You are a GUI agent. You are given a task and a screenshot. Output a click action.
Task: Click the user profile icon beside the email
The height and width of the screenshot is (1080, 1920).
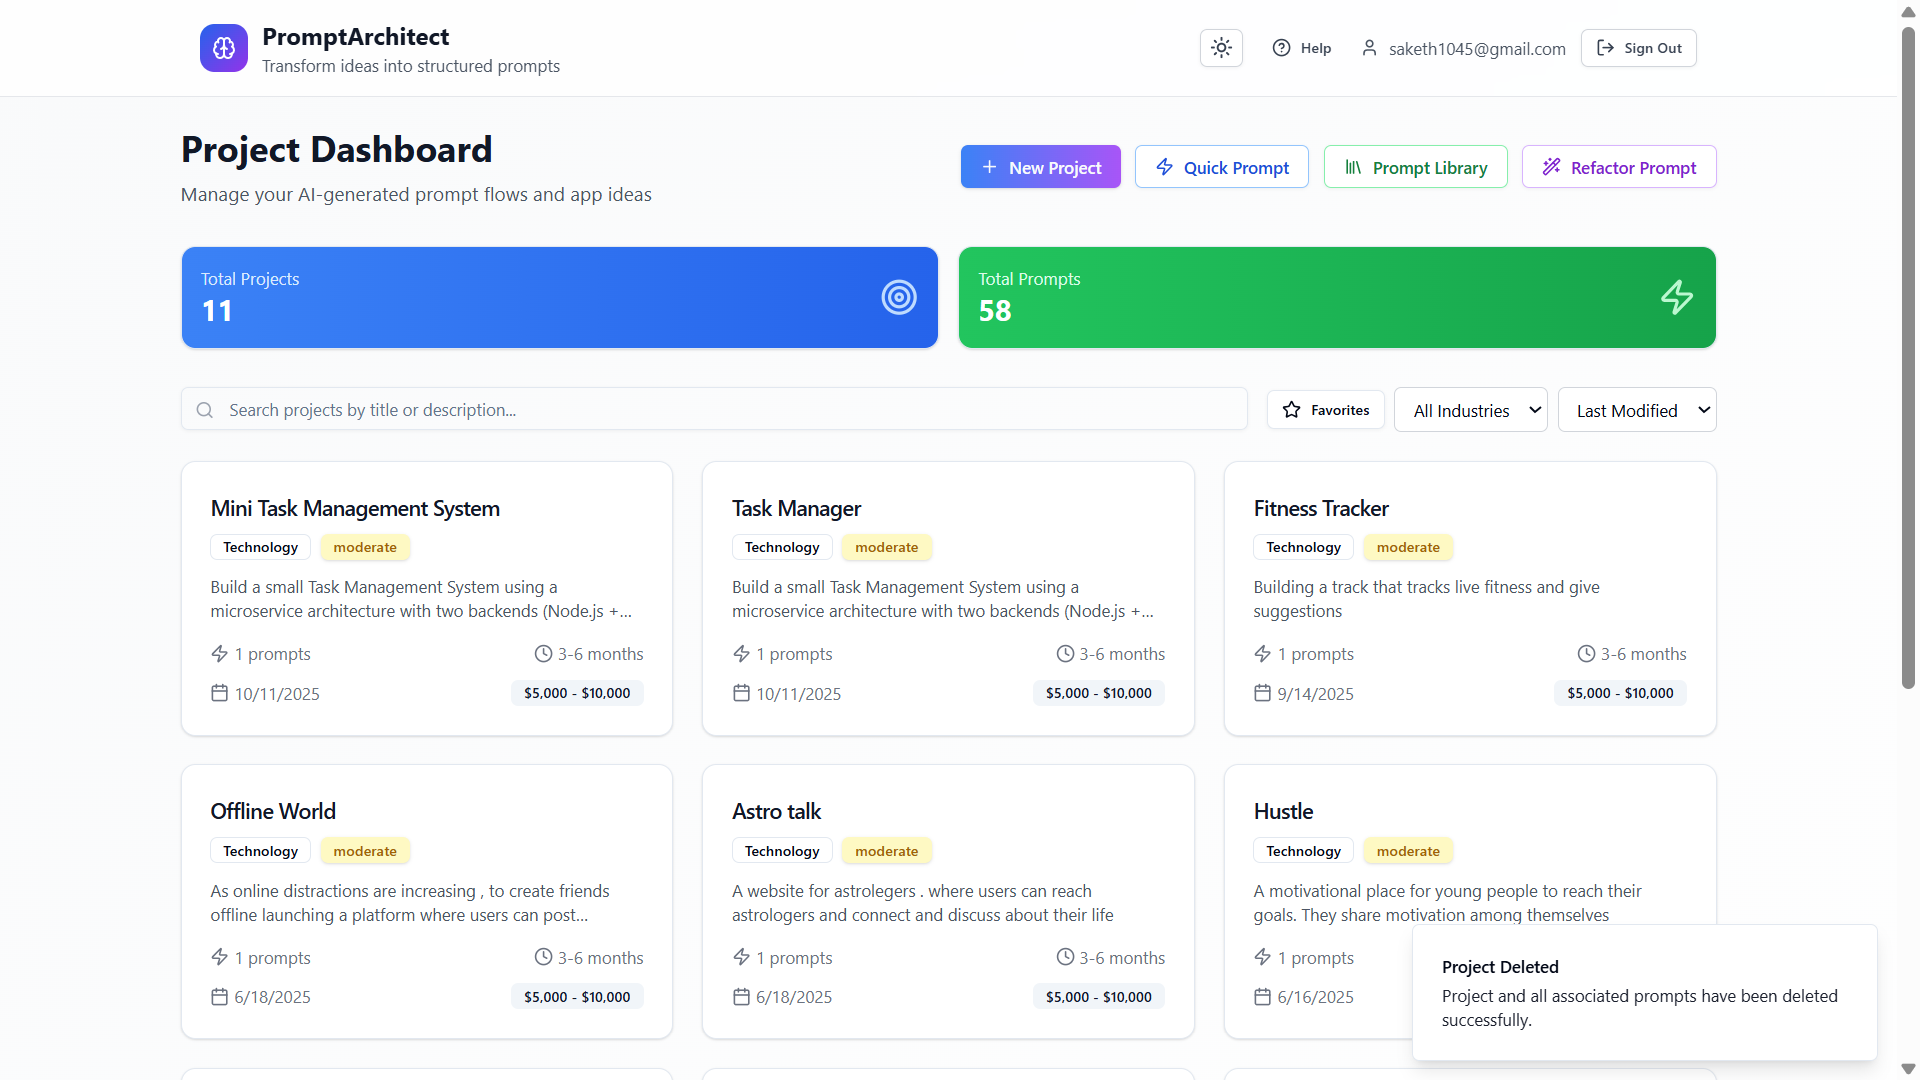[1369, 48]
